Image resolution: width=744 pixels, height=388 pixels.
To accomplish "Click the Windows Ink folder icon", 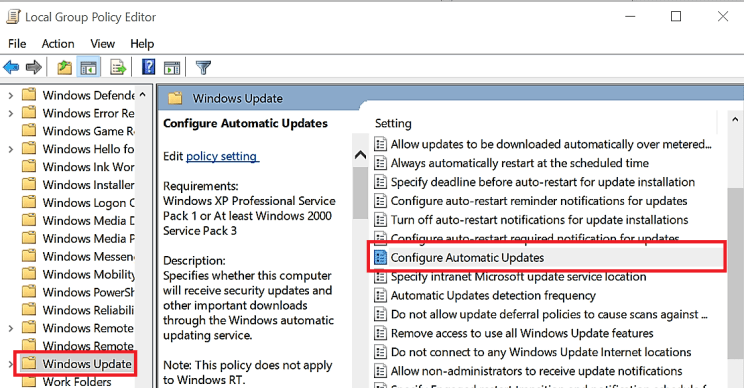I will tap(29, 166).
